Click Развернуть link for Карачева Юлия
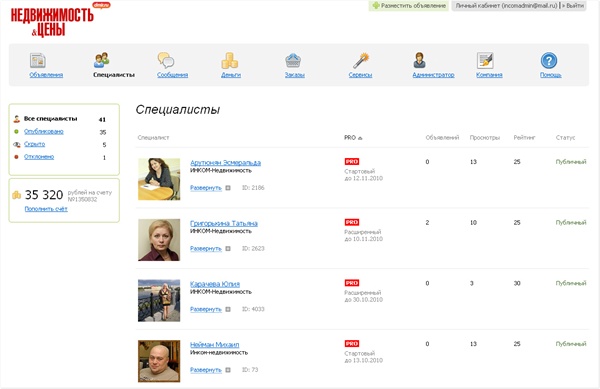This screenshot has height=389, width=600. pyautogui.click(x=206, y=309)
